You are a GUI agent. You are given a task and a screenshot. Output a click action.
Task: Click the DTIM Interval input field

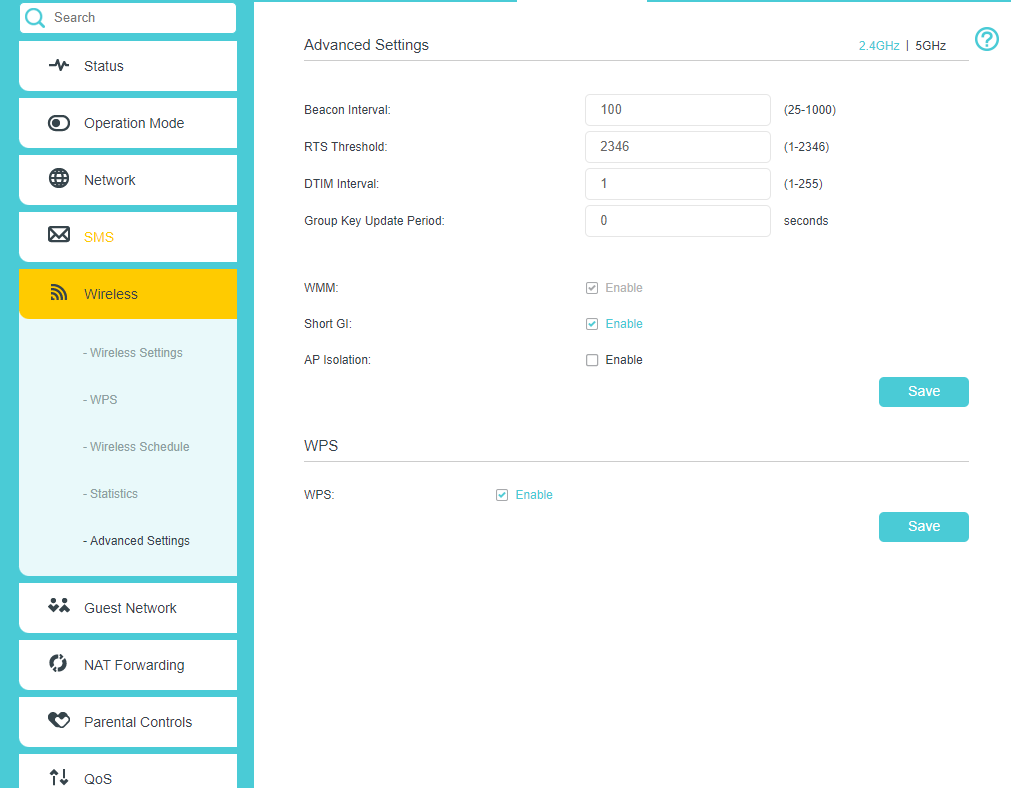click(678, 184)
